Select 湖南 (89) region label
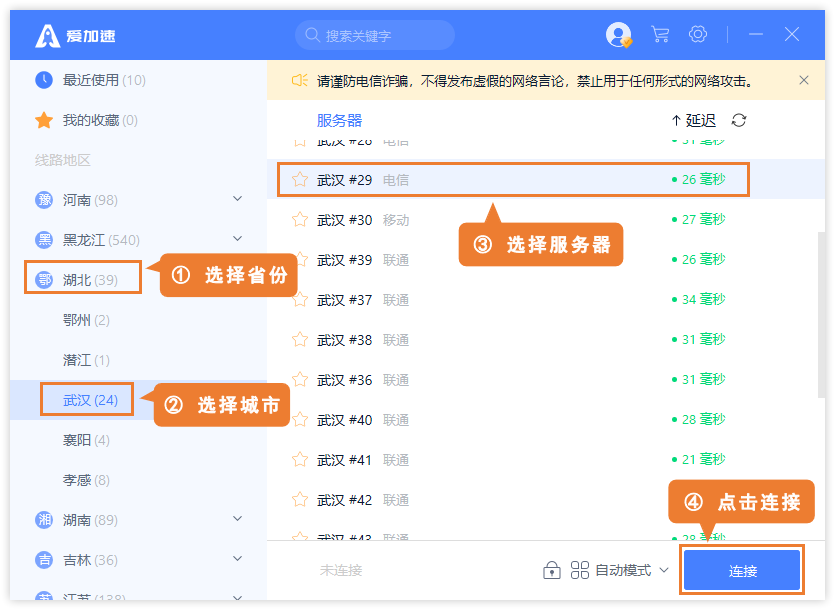 coord(90,519)
